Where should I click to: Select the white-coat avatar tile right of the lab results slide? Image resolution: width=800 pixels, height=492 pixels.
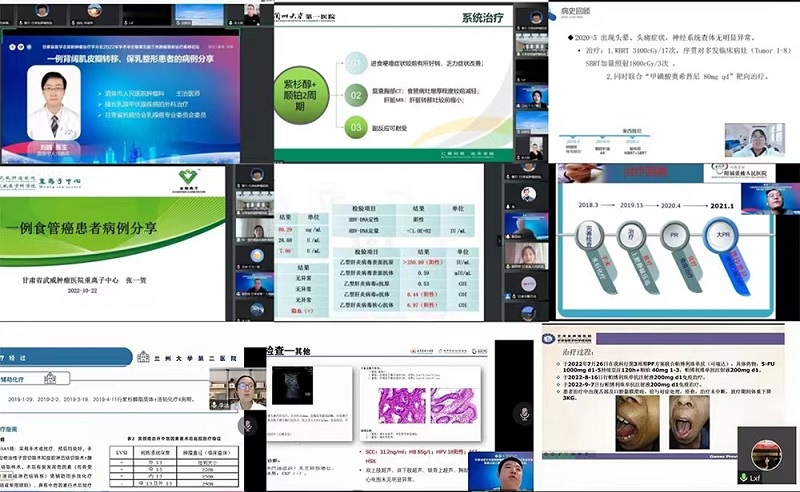click(529, 195)
